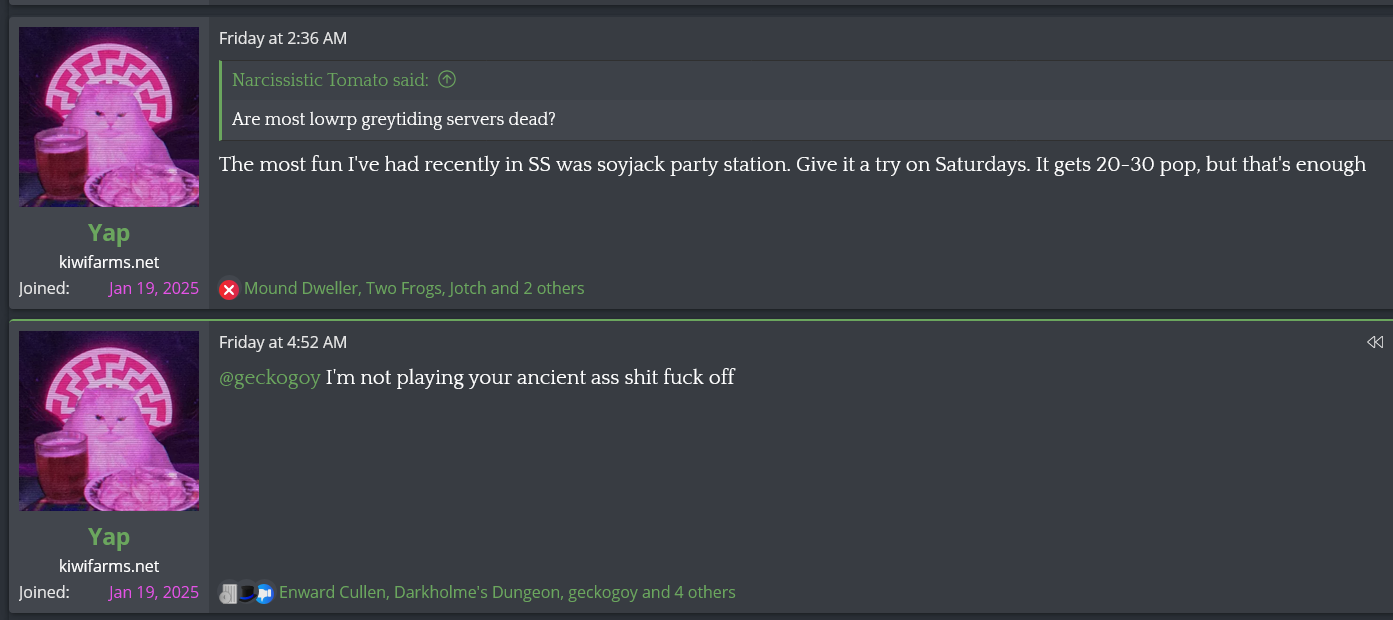
Task: Open the @geckogoy mention link
Action: pyautogui.click(x=270, y=377)
